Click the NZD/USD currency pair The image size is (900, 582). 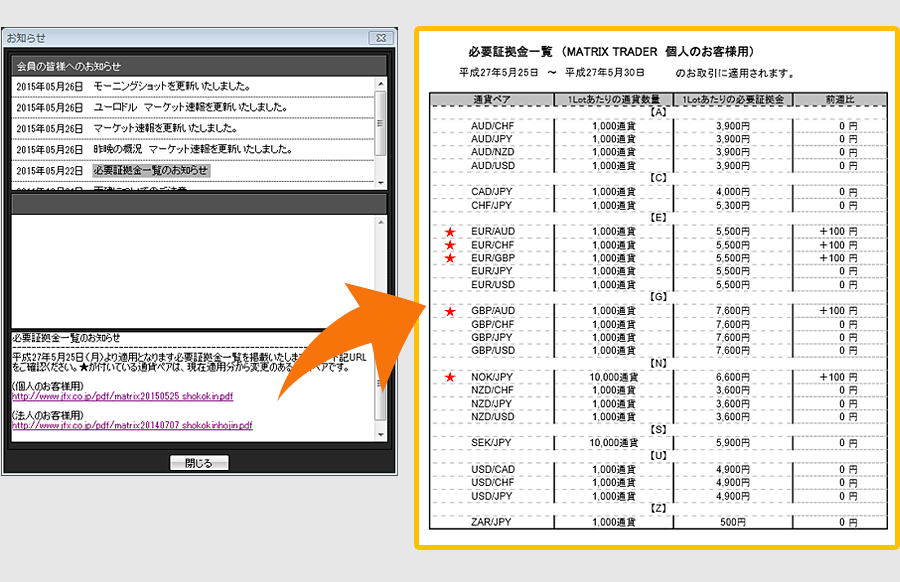coord(493,417)
